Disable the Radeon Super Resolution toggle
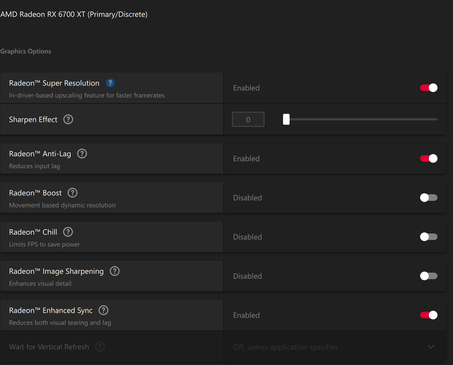Screen dimensions: 453x365 point(429,88)
